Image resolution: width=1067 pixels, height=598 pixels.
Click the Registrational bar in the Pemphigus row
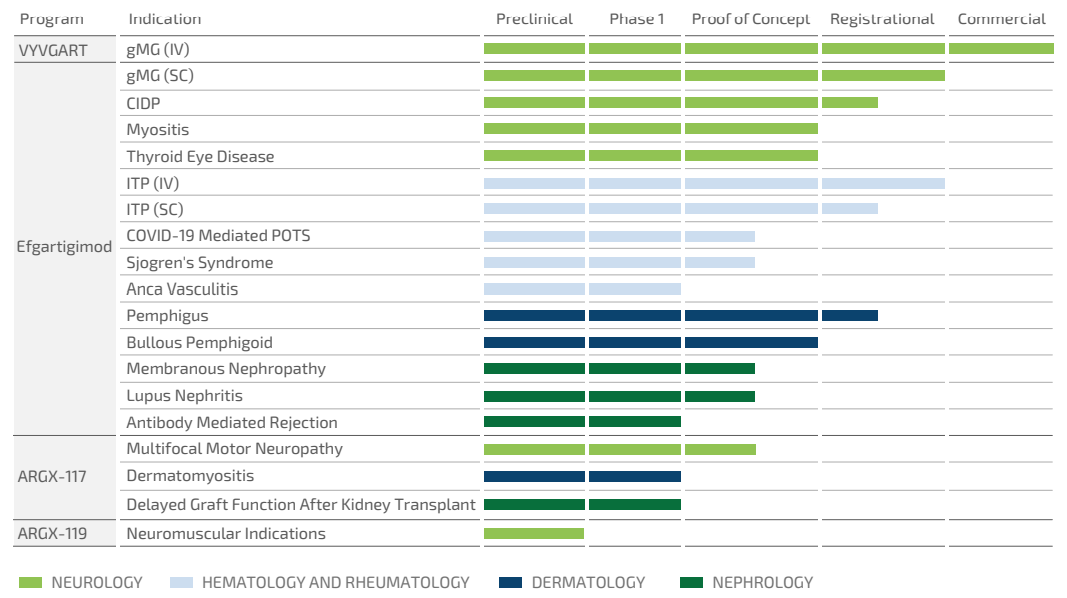(x=850, y=316)
